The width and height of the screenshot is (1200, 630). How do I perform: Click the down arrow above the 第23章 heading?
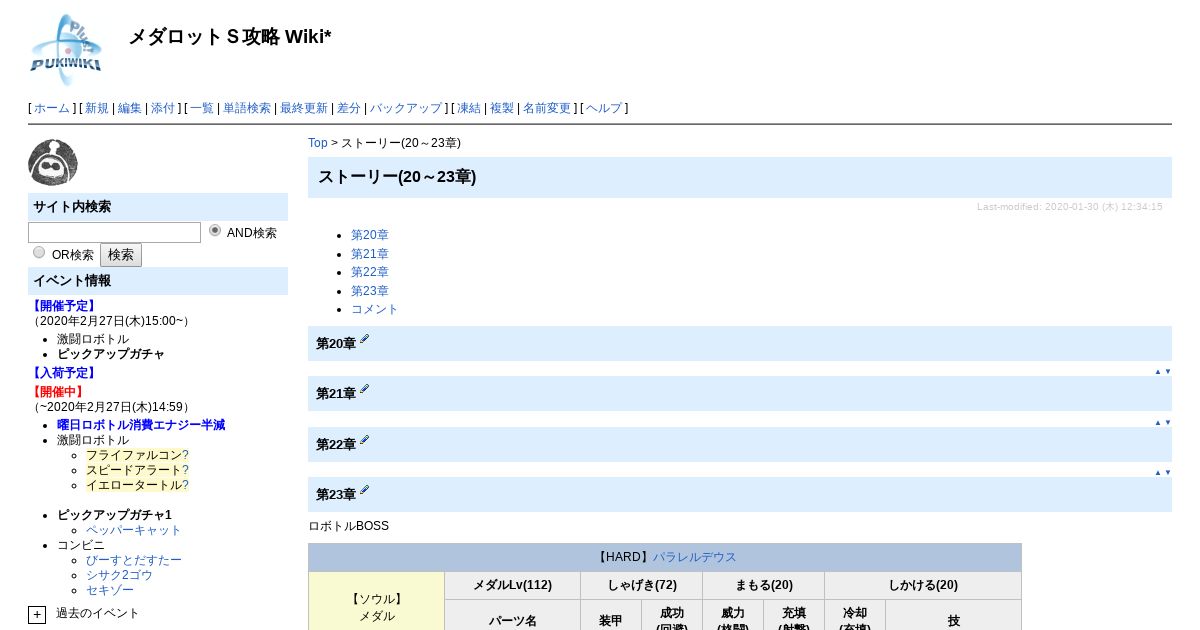[x=1167, y=472]
